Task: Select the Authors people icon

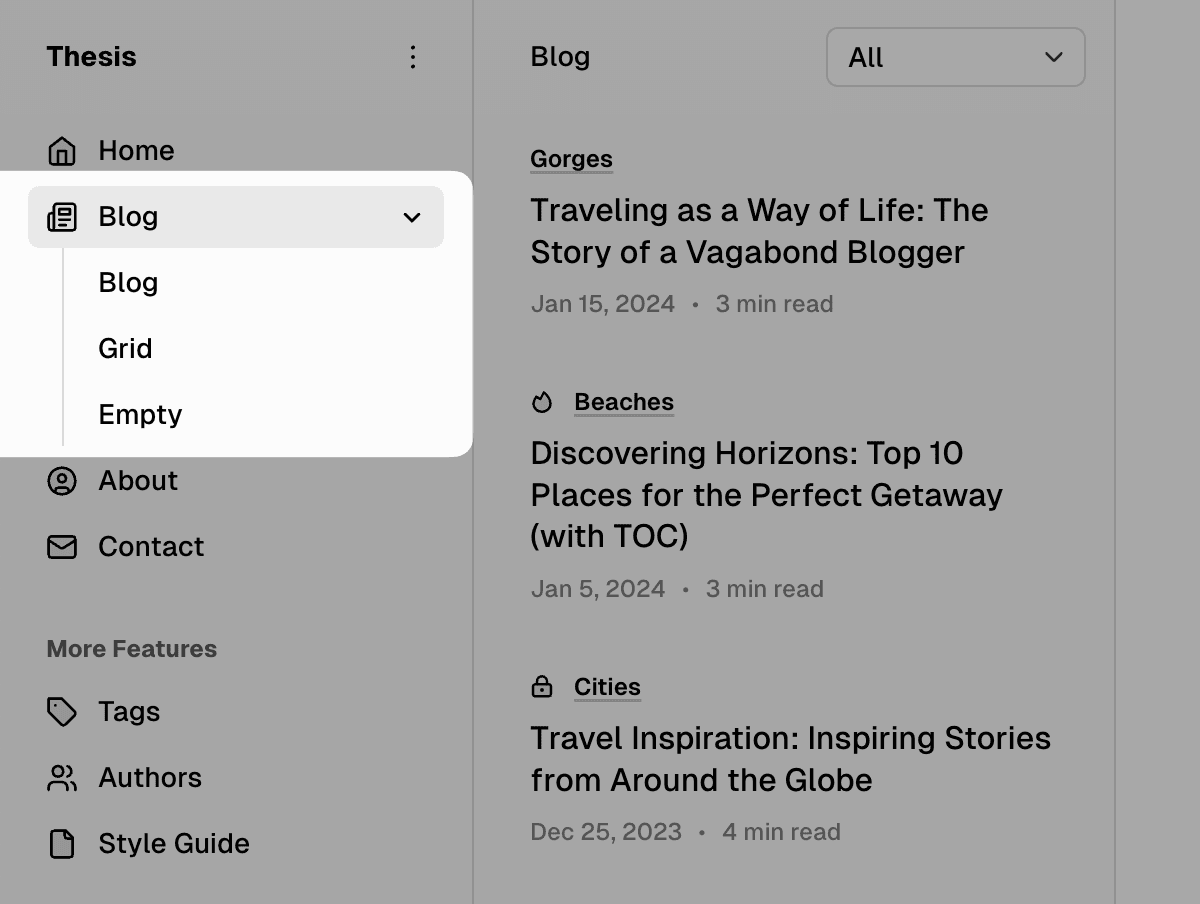Action: [62, 778]
